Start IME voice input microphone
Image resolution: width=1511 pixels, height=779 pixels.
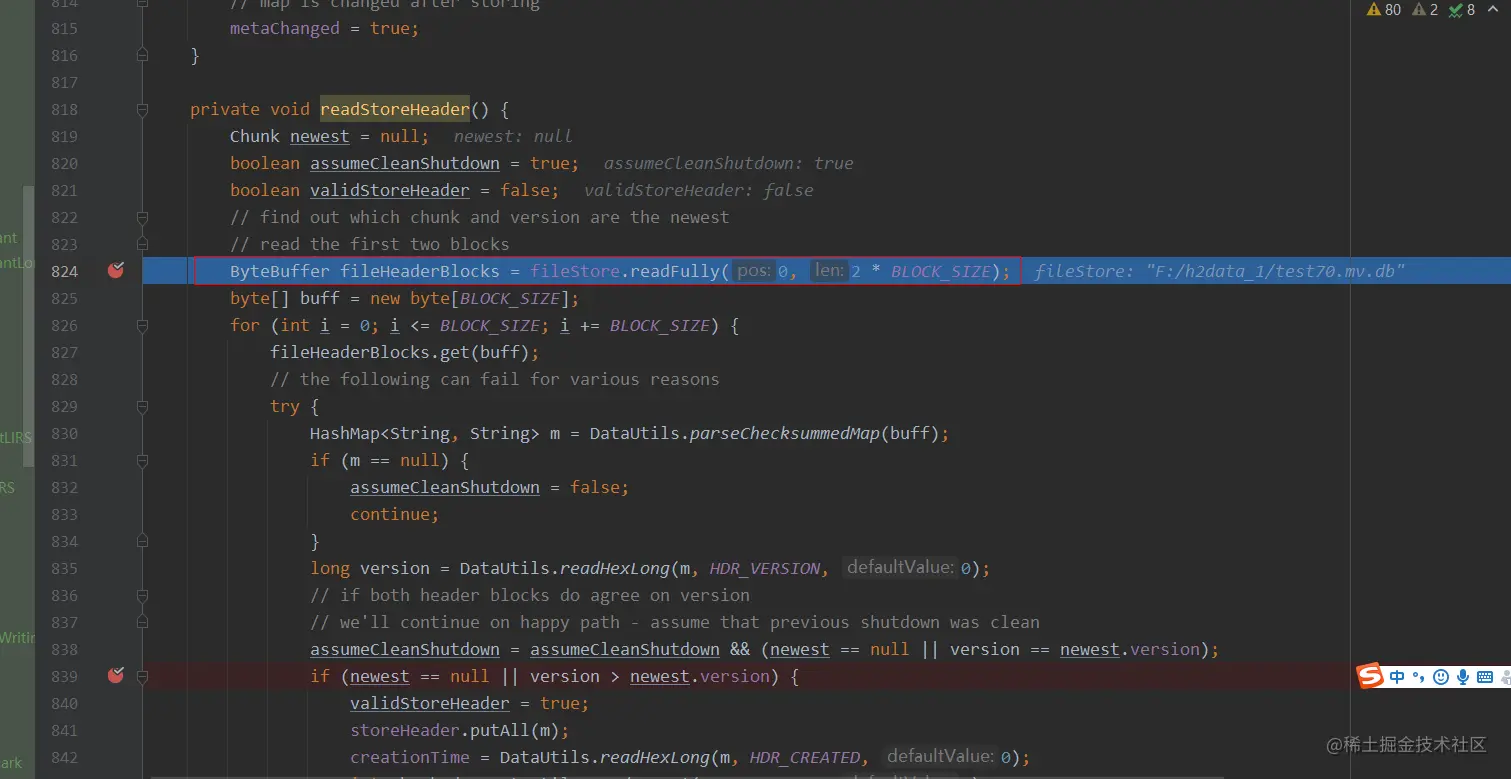(x=1463, y=677)
